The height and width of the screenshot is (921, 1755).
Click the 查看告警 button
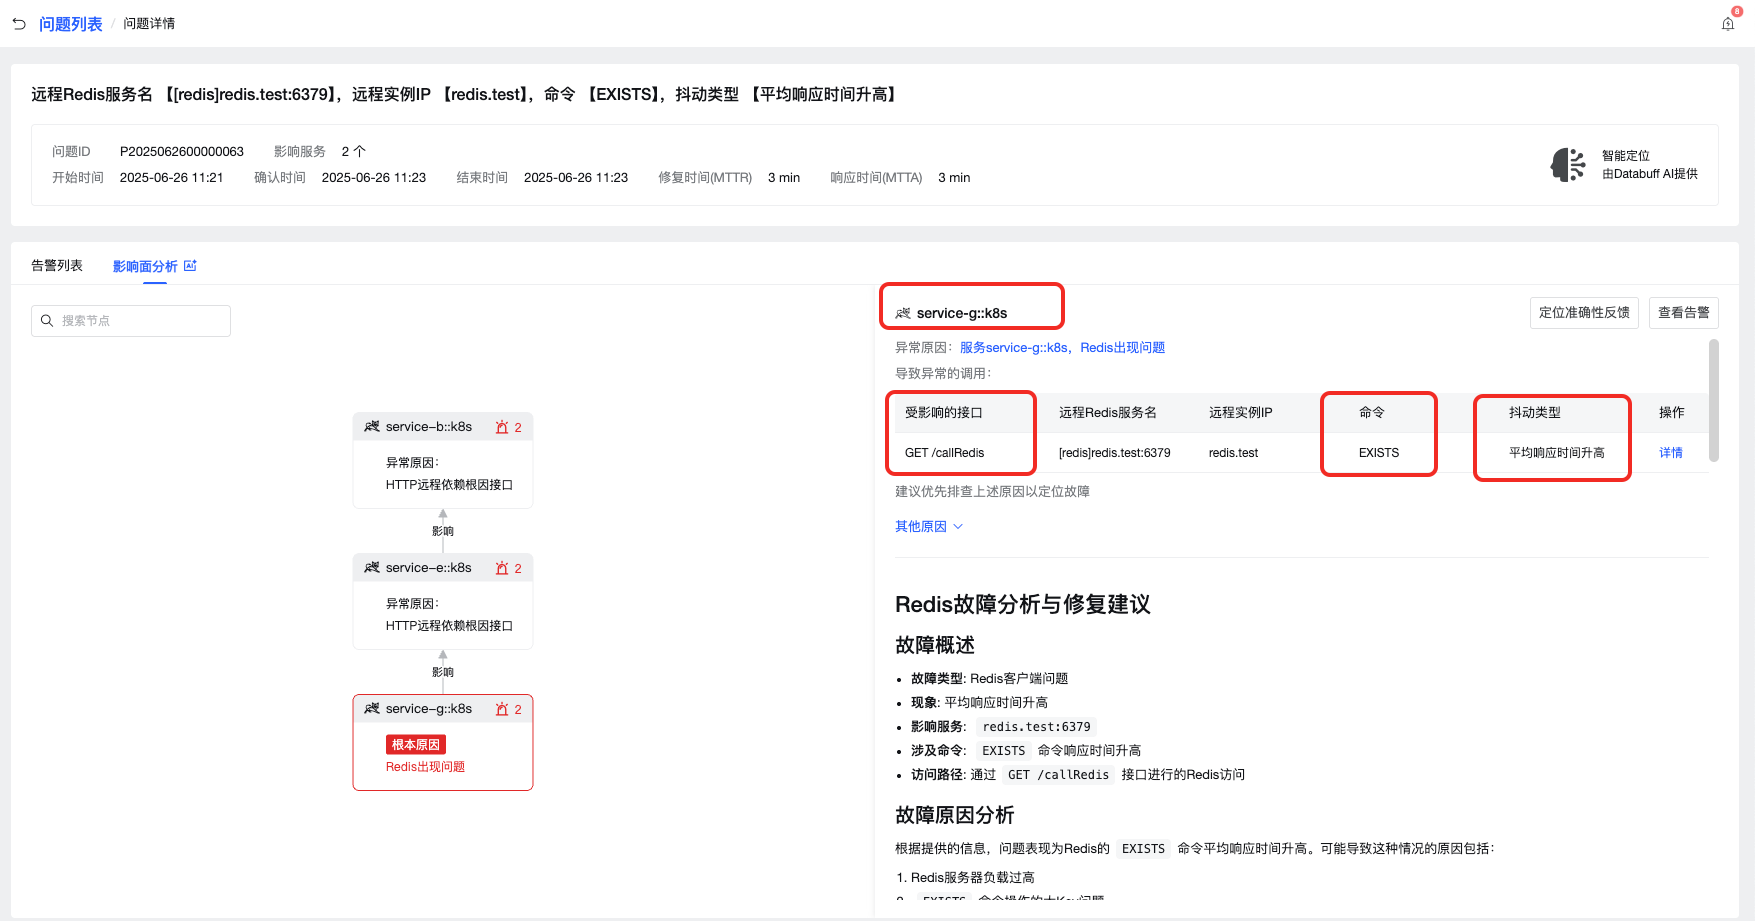(x=1684, y=313)
